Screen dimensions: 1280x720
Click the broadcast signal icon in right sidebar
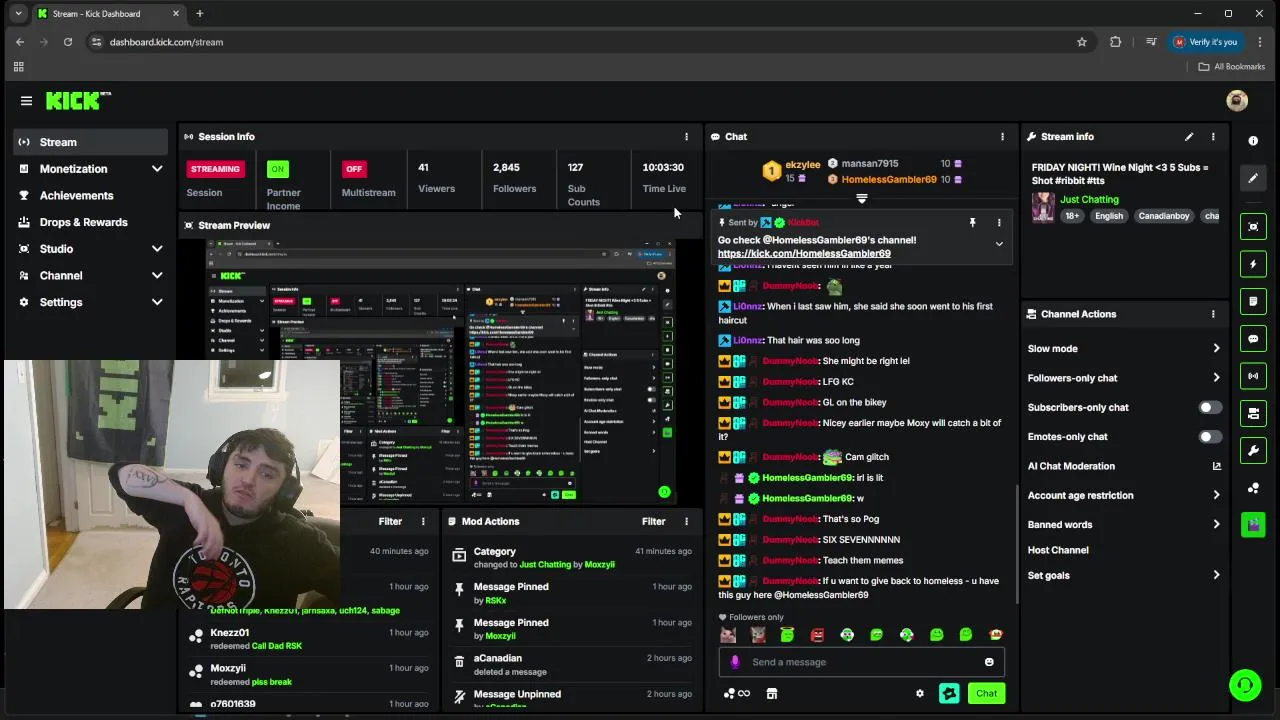click(x=1253, y=376)
